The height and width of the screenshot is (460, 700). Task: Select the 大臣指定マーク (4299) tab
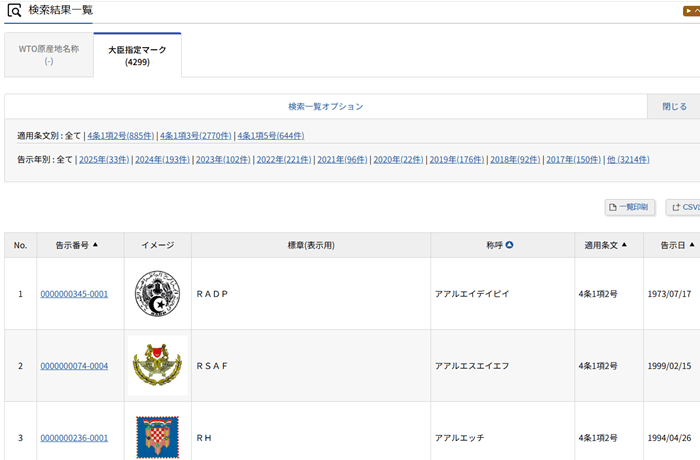(x=137, y=55)
